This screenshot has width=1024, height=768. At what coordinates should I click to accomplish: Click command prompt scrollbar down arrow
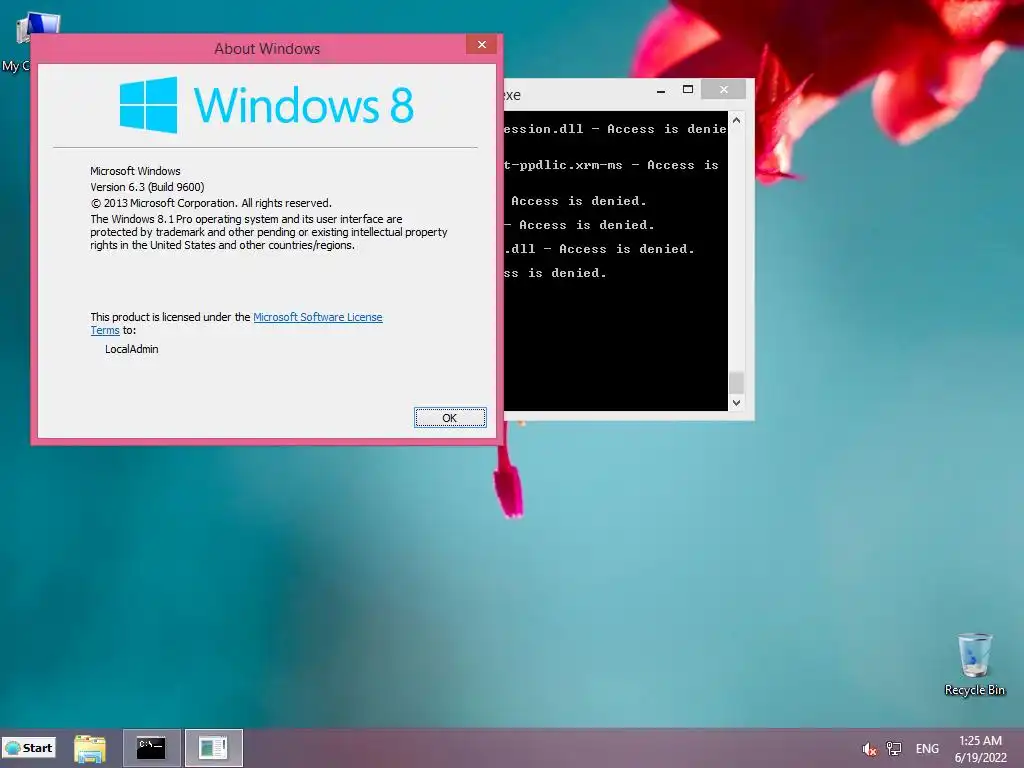pyautogui.click(x=736, y=403)
